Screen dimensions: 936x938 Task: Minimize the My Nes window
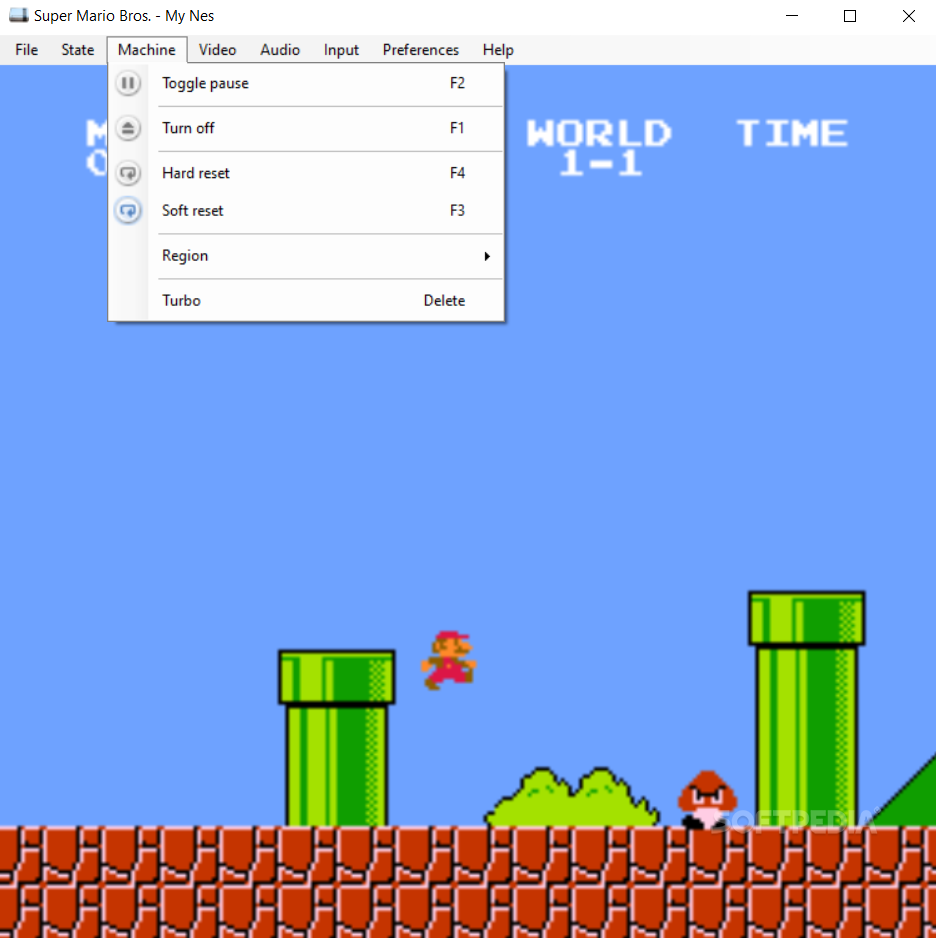(792, 16)
